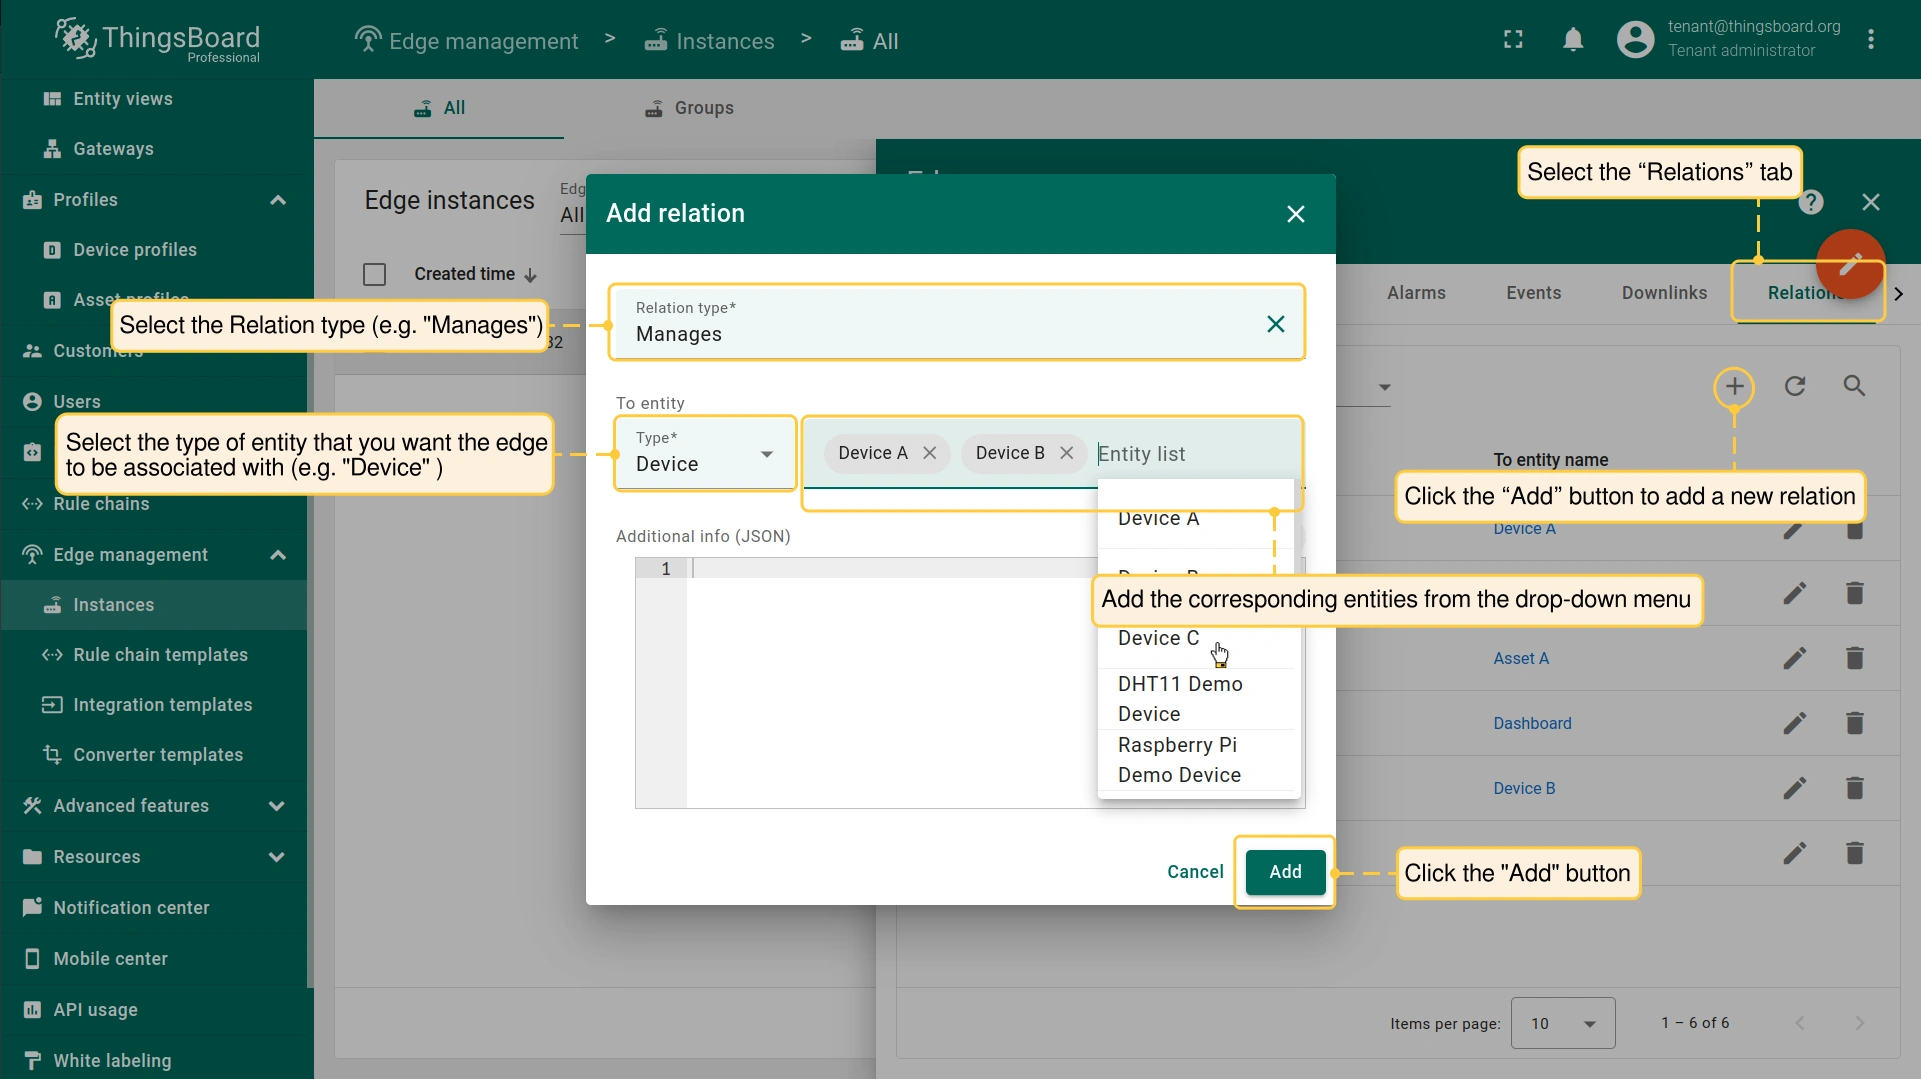Delete the Asset A relation
Viewport: 1921px width, 1079px height.
click(1854, 658)
